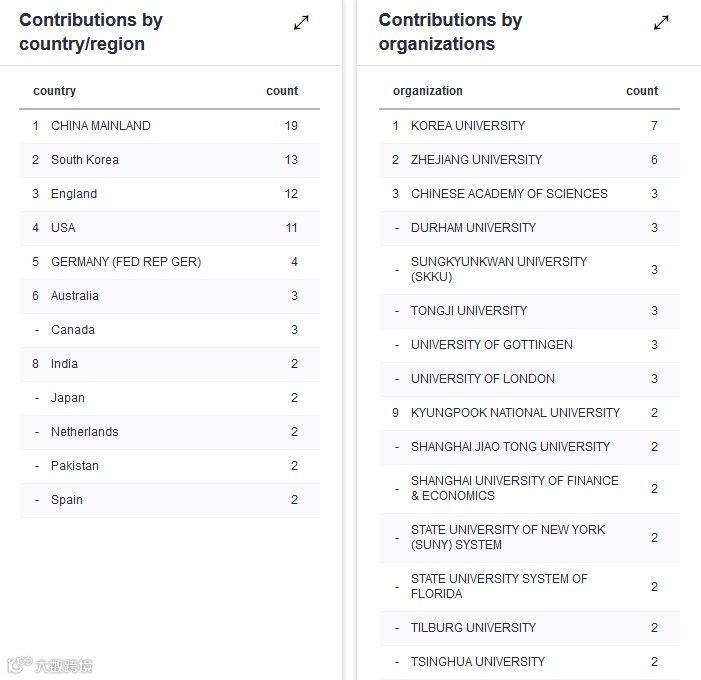The width and height of the screenshot is (701, 680).
Task: Expand the Contributions by country/region panel
Action: [301, 23]
